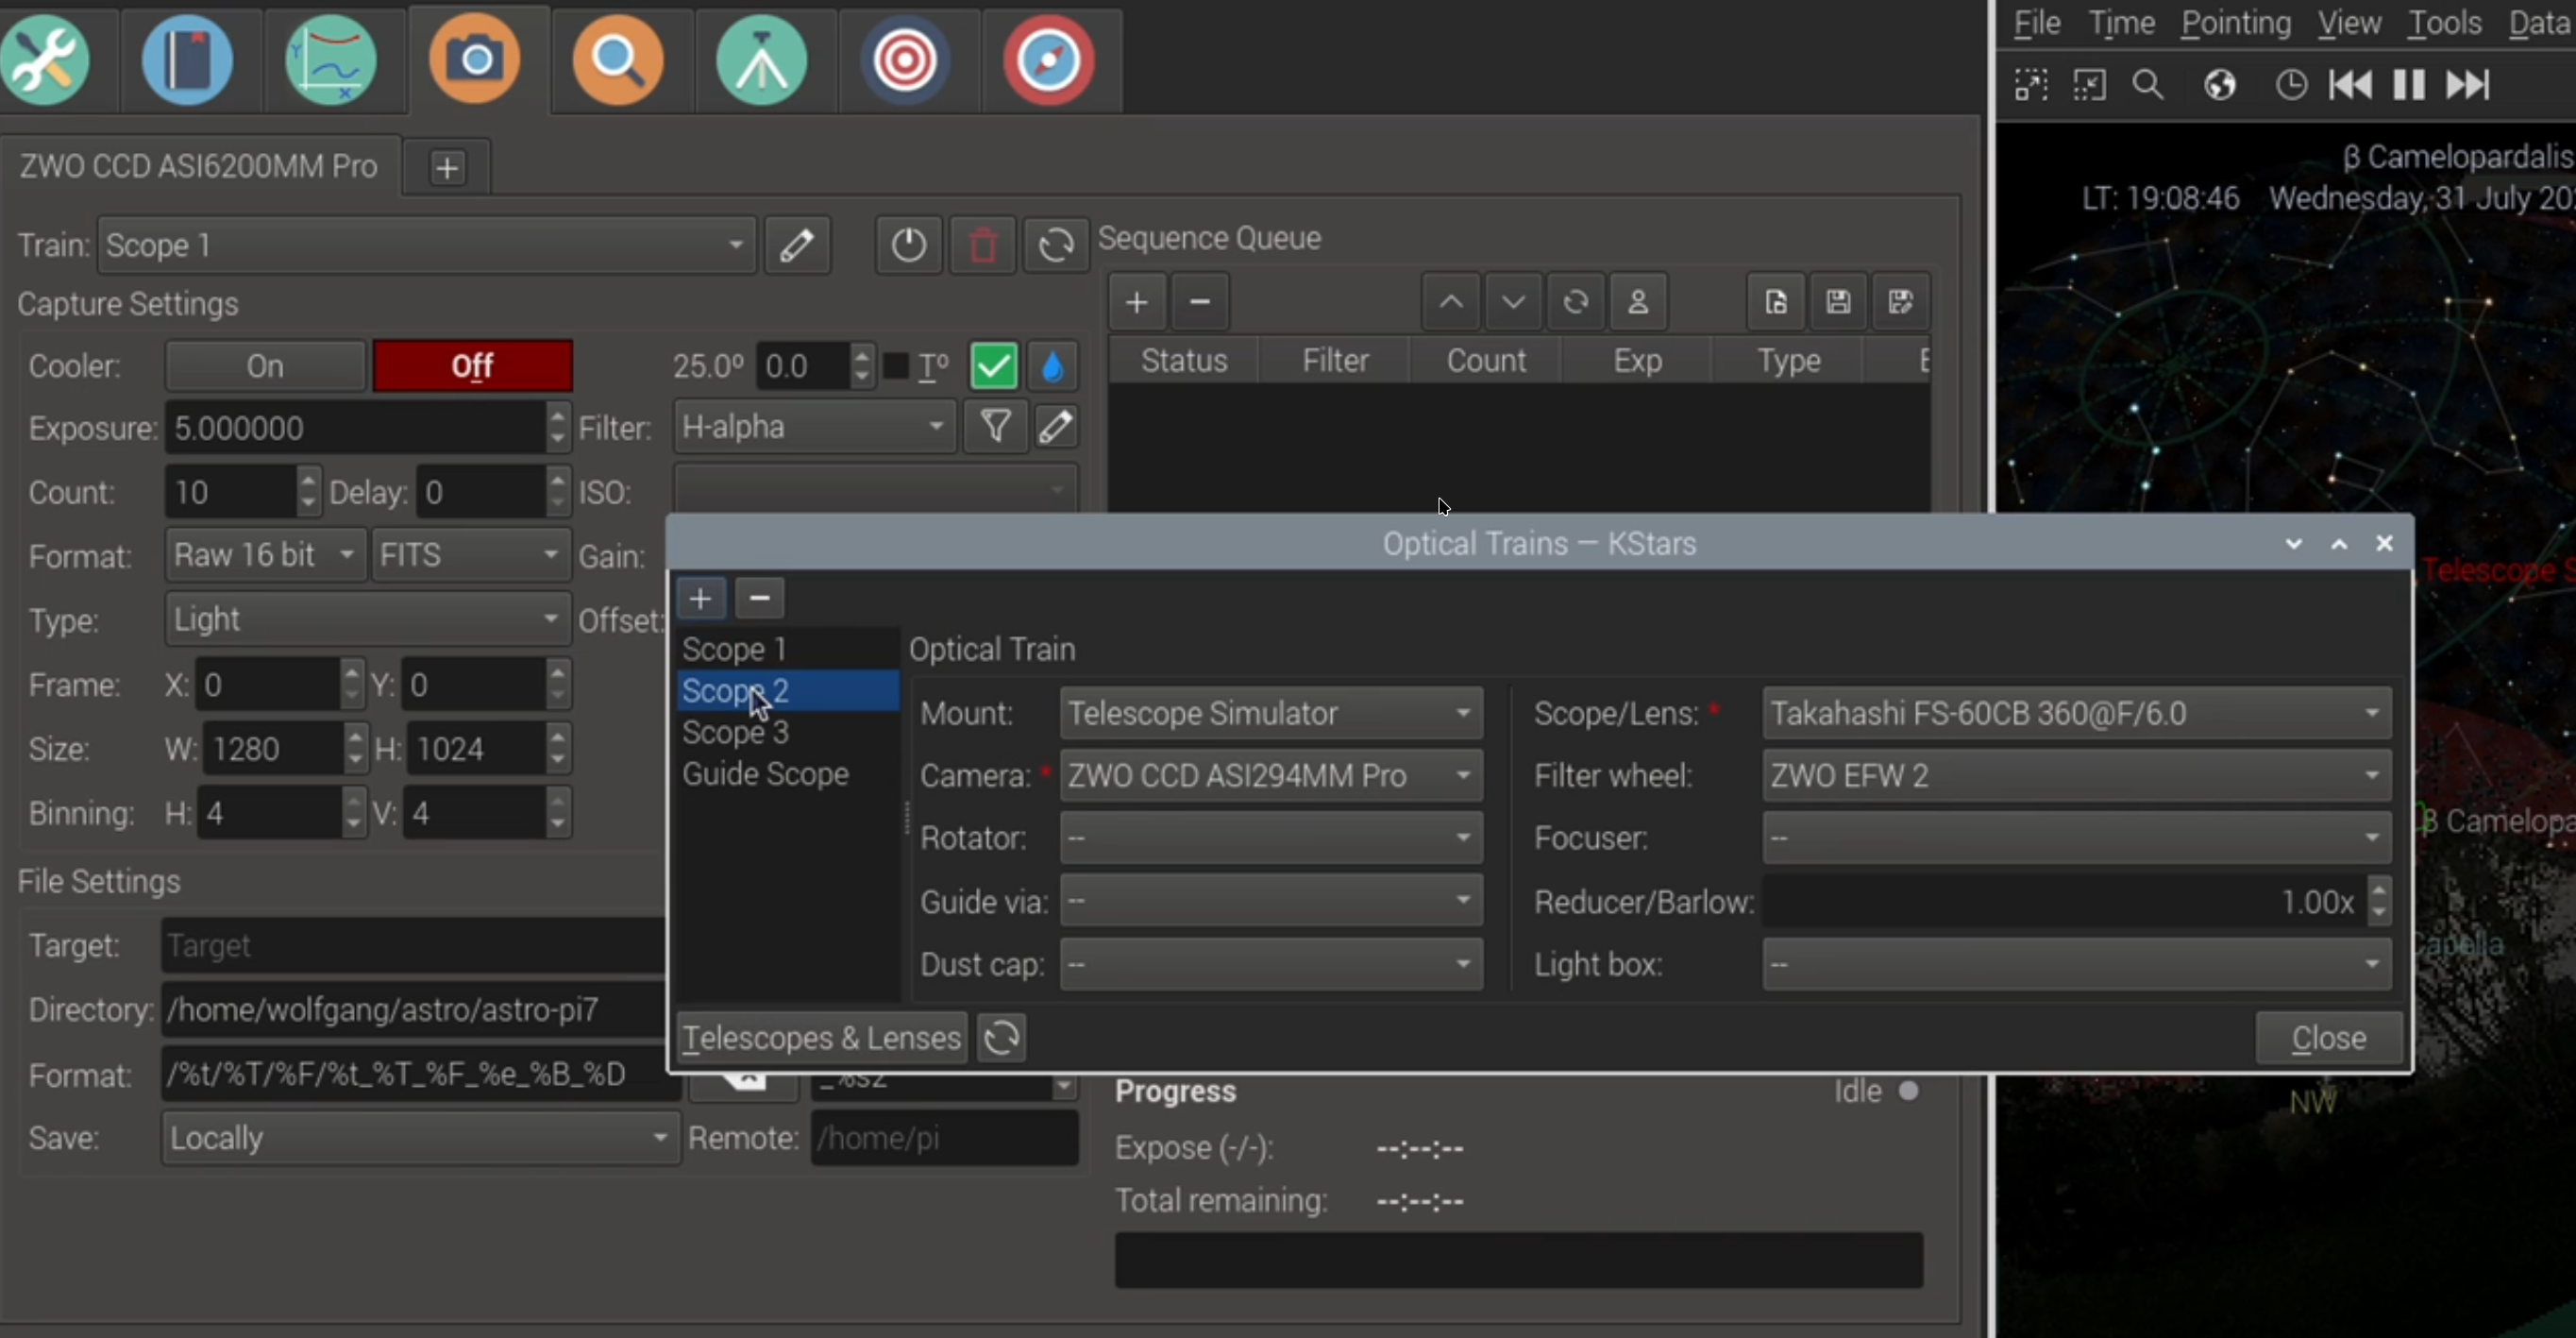The height and width of the screenshot is (1338, 2576).
Task: Edit optical train with pencil icon
Action: click(x=797, y=245)
